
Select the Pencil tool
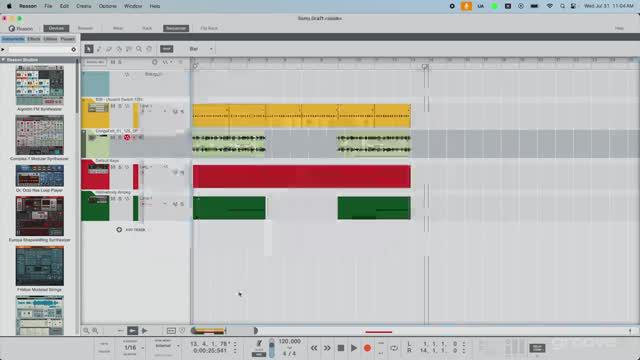[x=99, y=49]
